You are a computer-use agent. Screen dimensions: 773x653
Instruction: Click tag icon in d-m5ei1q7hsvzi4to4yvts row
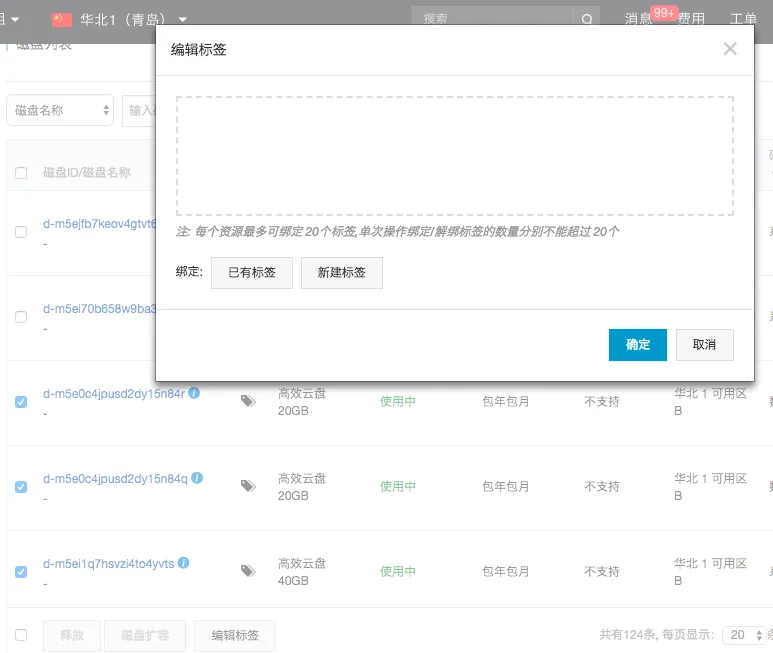tap(248, 571)
